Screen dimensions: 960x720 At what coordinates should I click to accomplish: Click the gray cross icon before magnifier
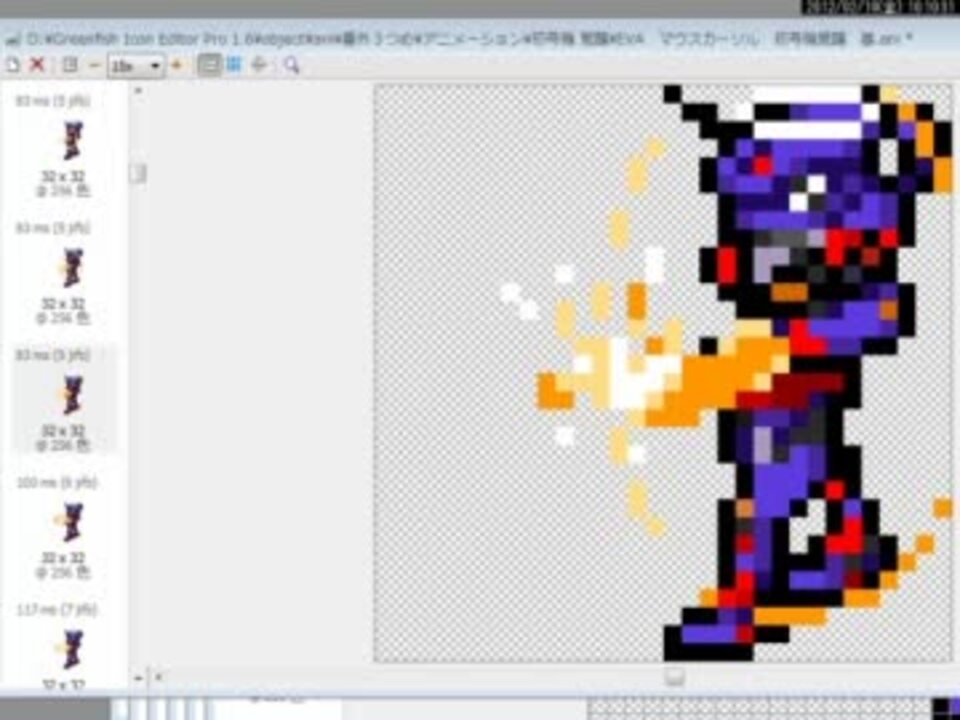(x=260, y=64)
